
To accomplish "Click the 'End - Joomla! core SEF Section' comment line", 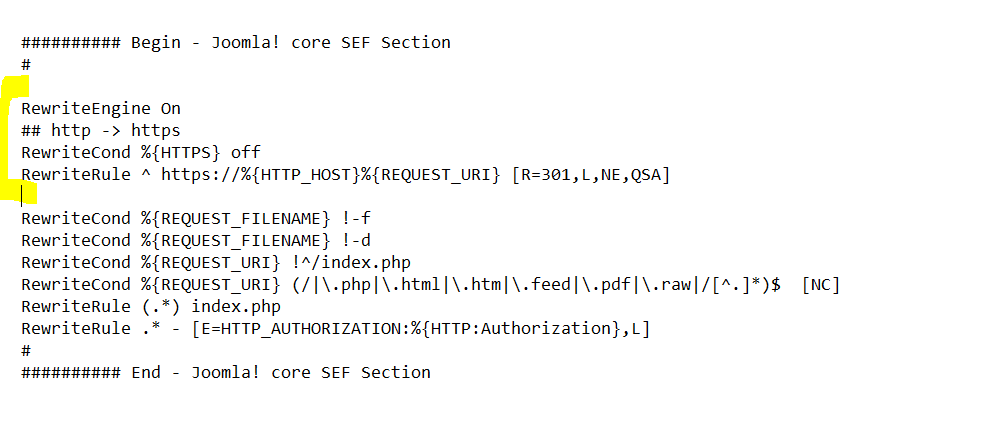I will click(x=280, y=372).
